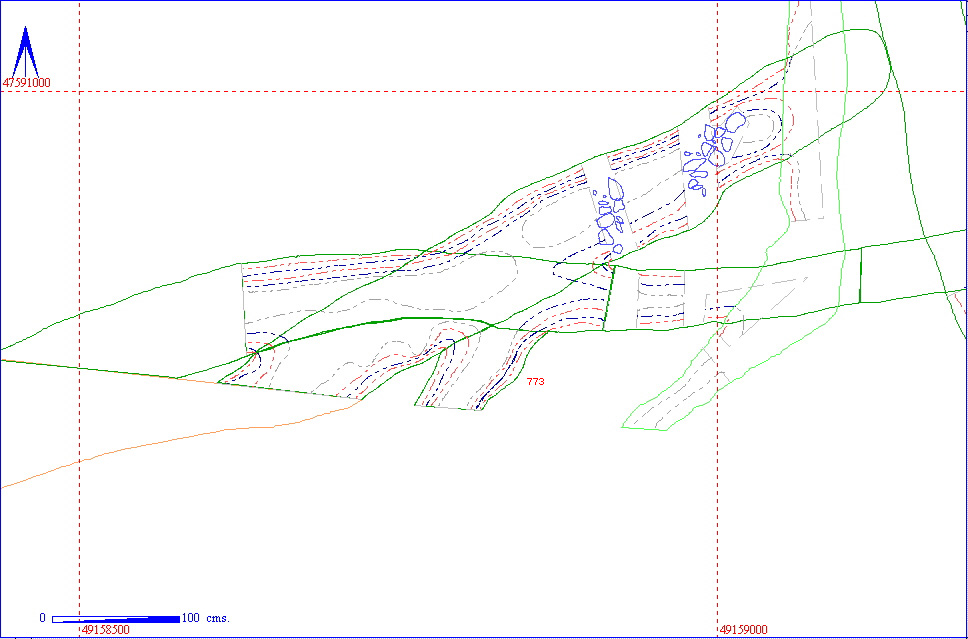968x639 pixels.
Task: Select the easting label 49159000
Action: [744, 630]
